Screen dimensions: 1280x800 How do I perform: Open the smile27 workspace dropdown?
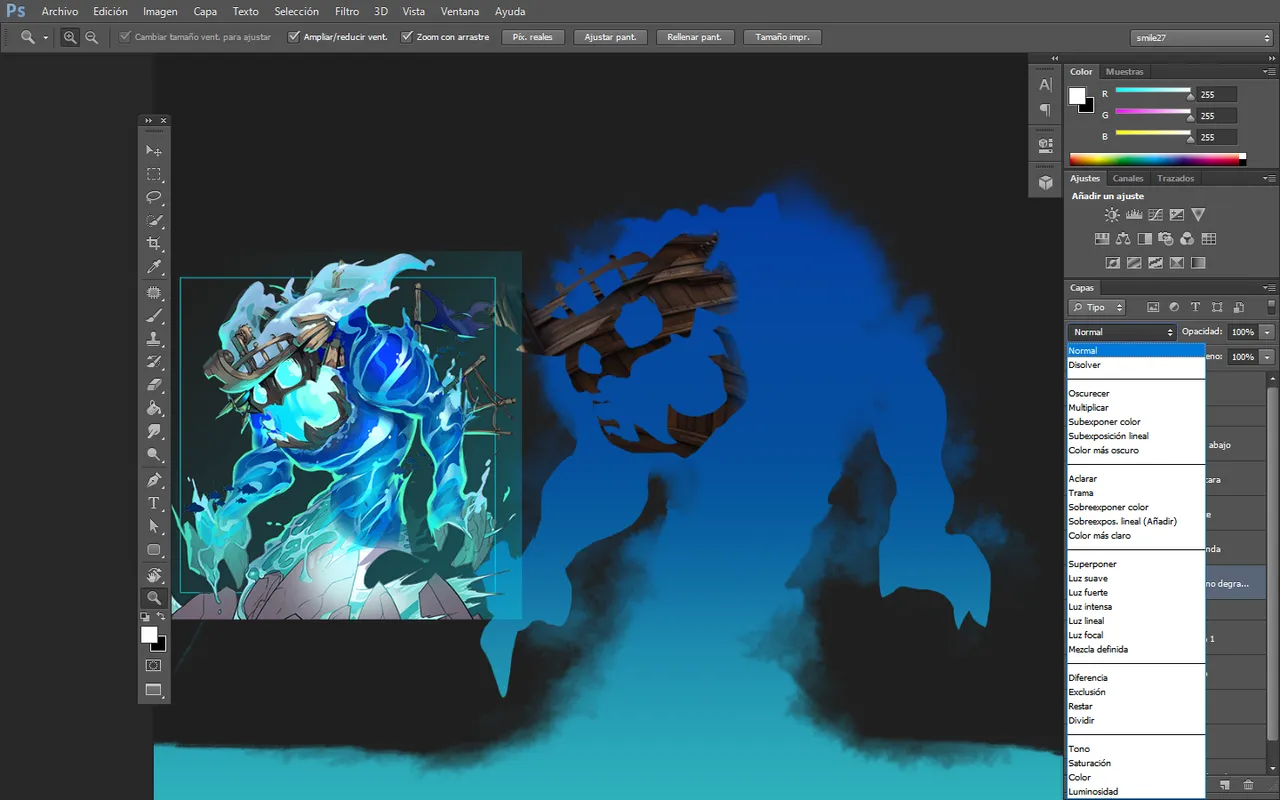coord(1201,38)
